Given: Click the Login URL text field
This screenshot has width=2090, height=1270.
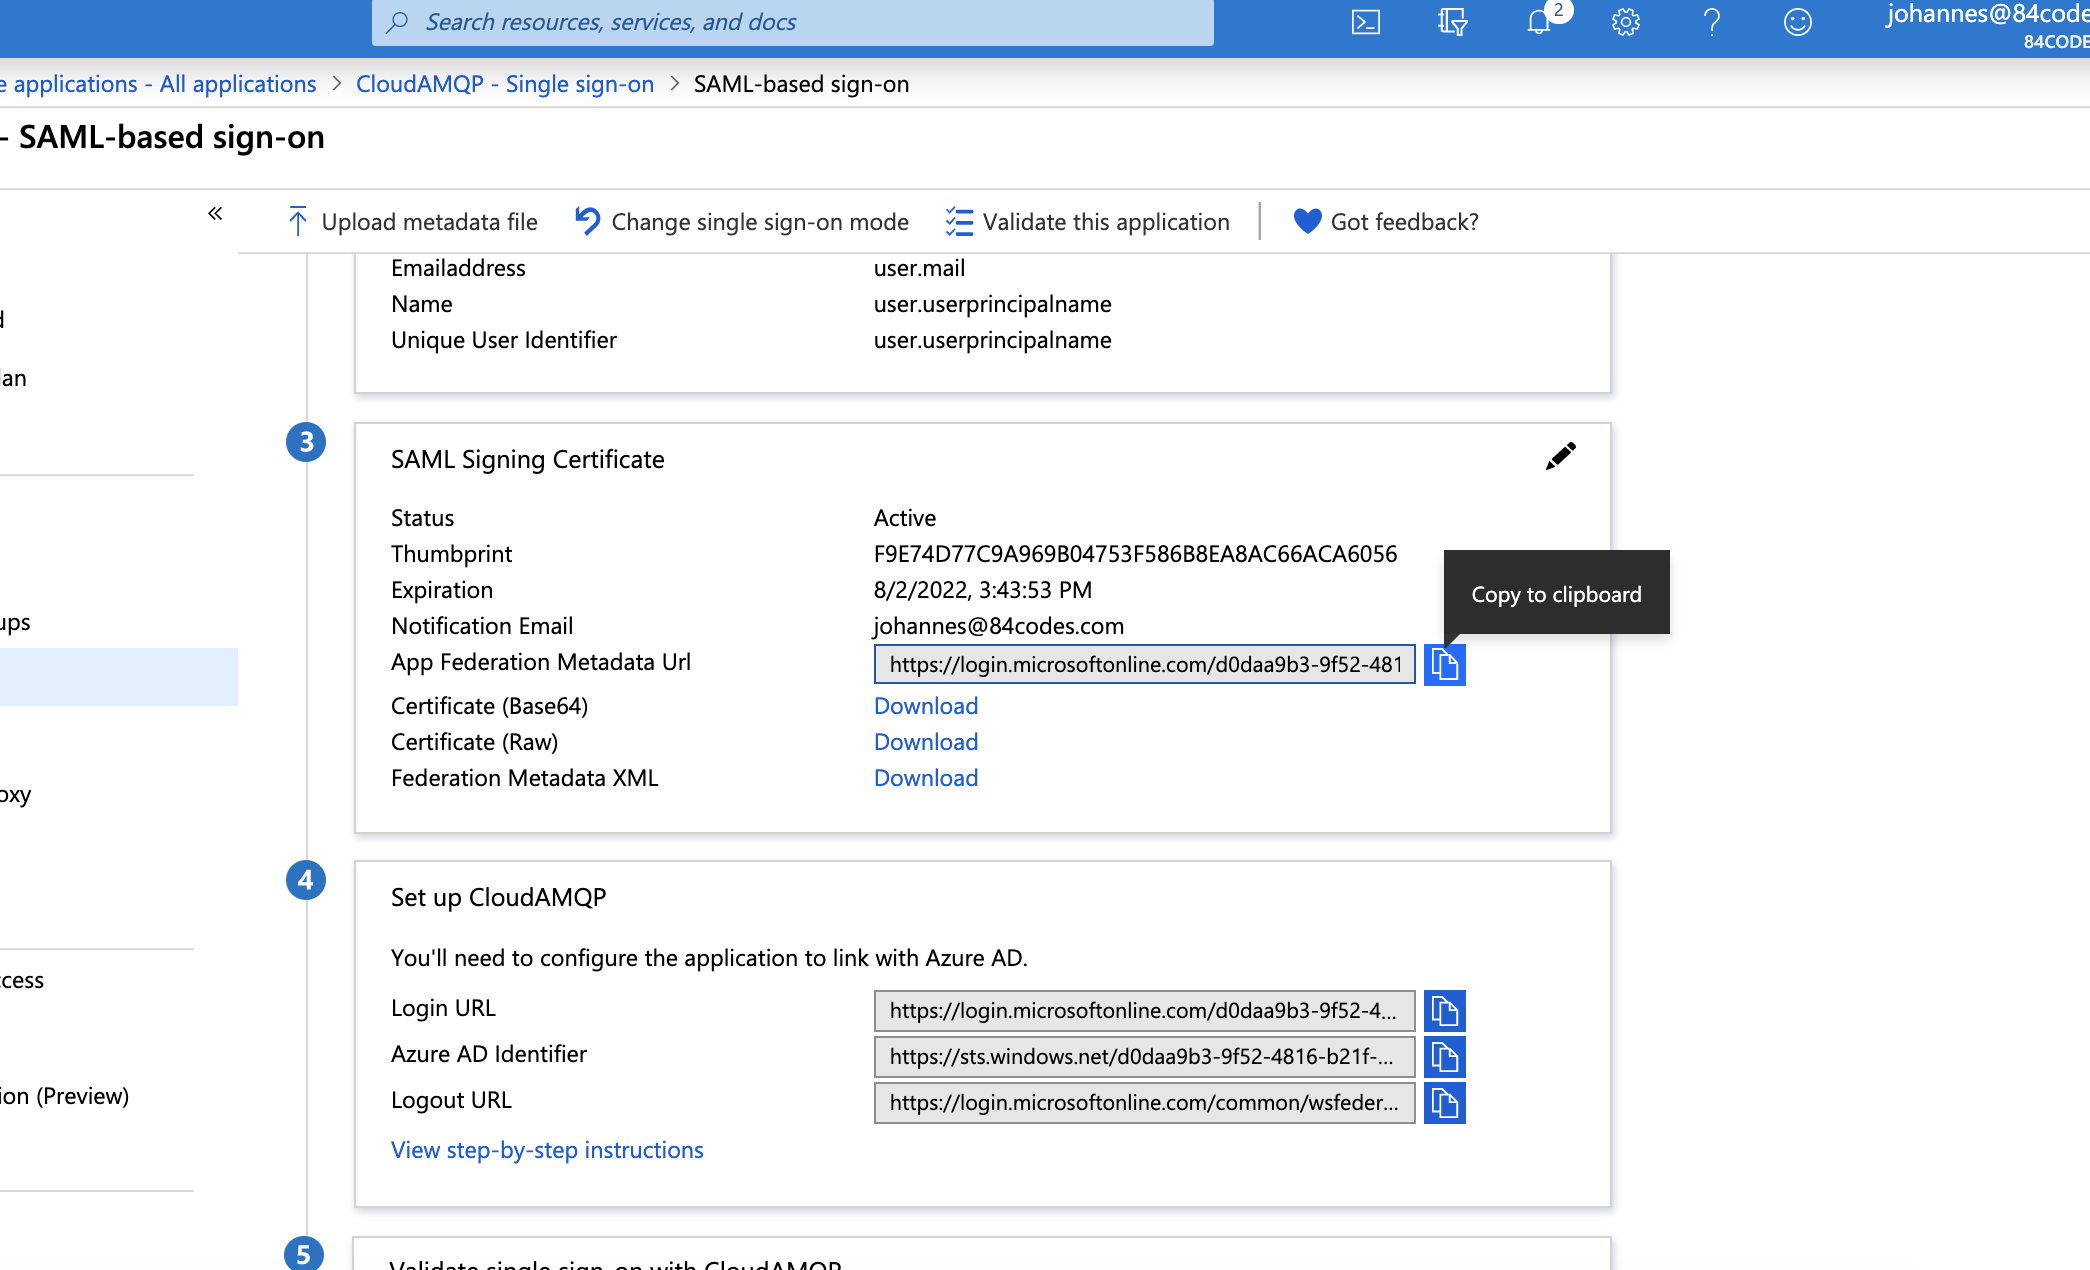Looking at the screenshot, I should click(1145, 1011).
